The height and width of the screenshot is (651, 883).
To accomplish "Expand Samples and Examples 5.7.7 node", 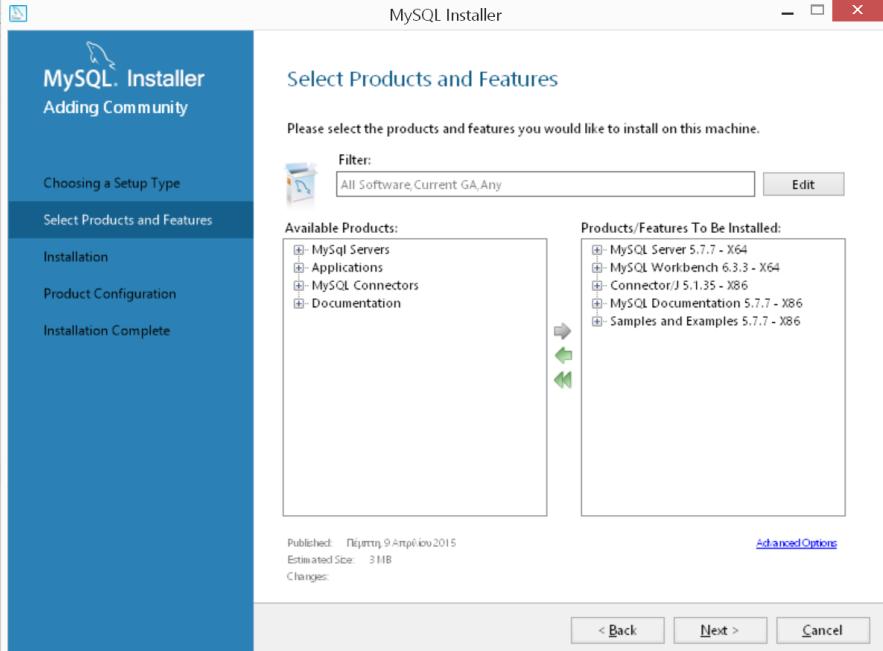I will [x=597, y=322].
